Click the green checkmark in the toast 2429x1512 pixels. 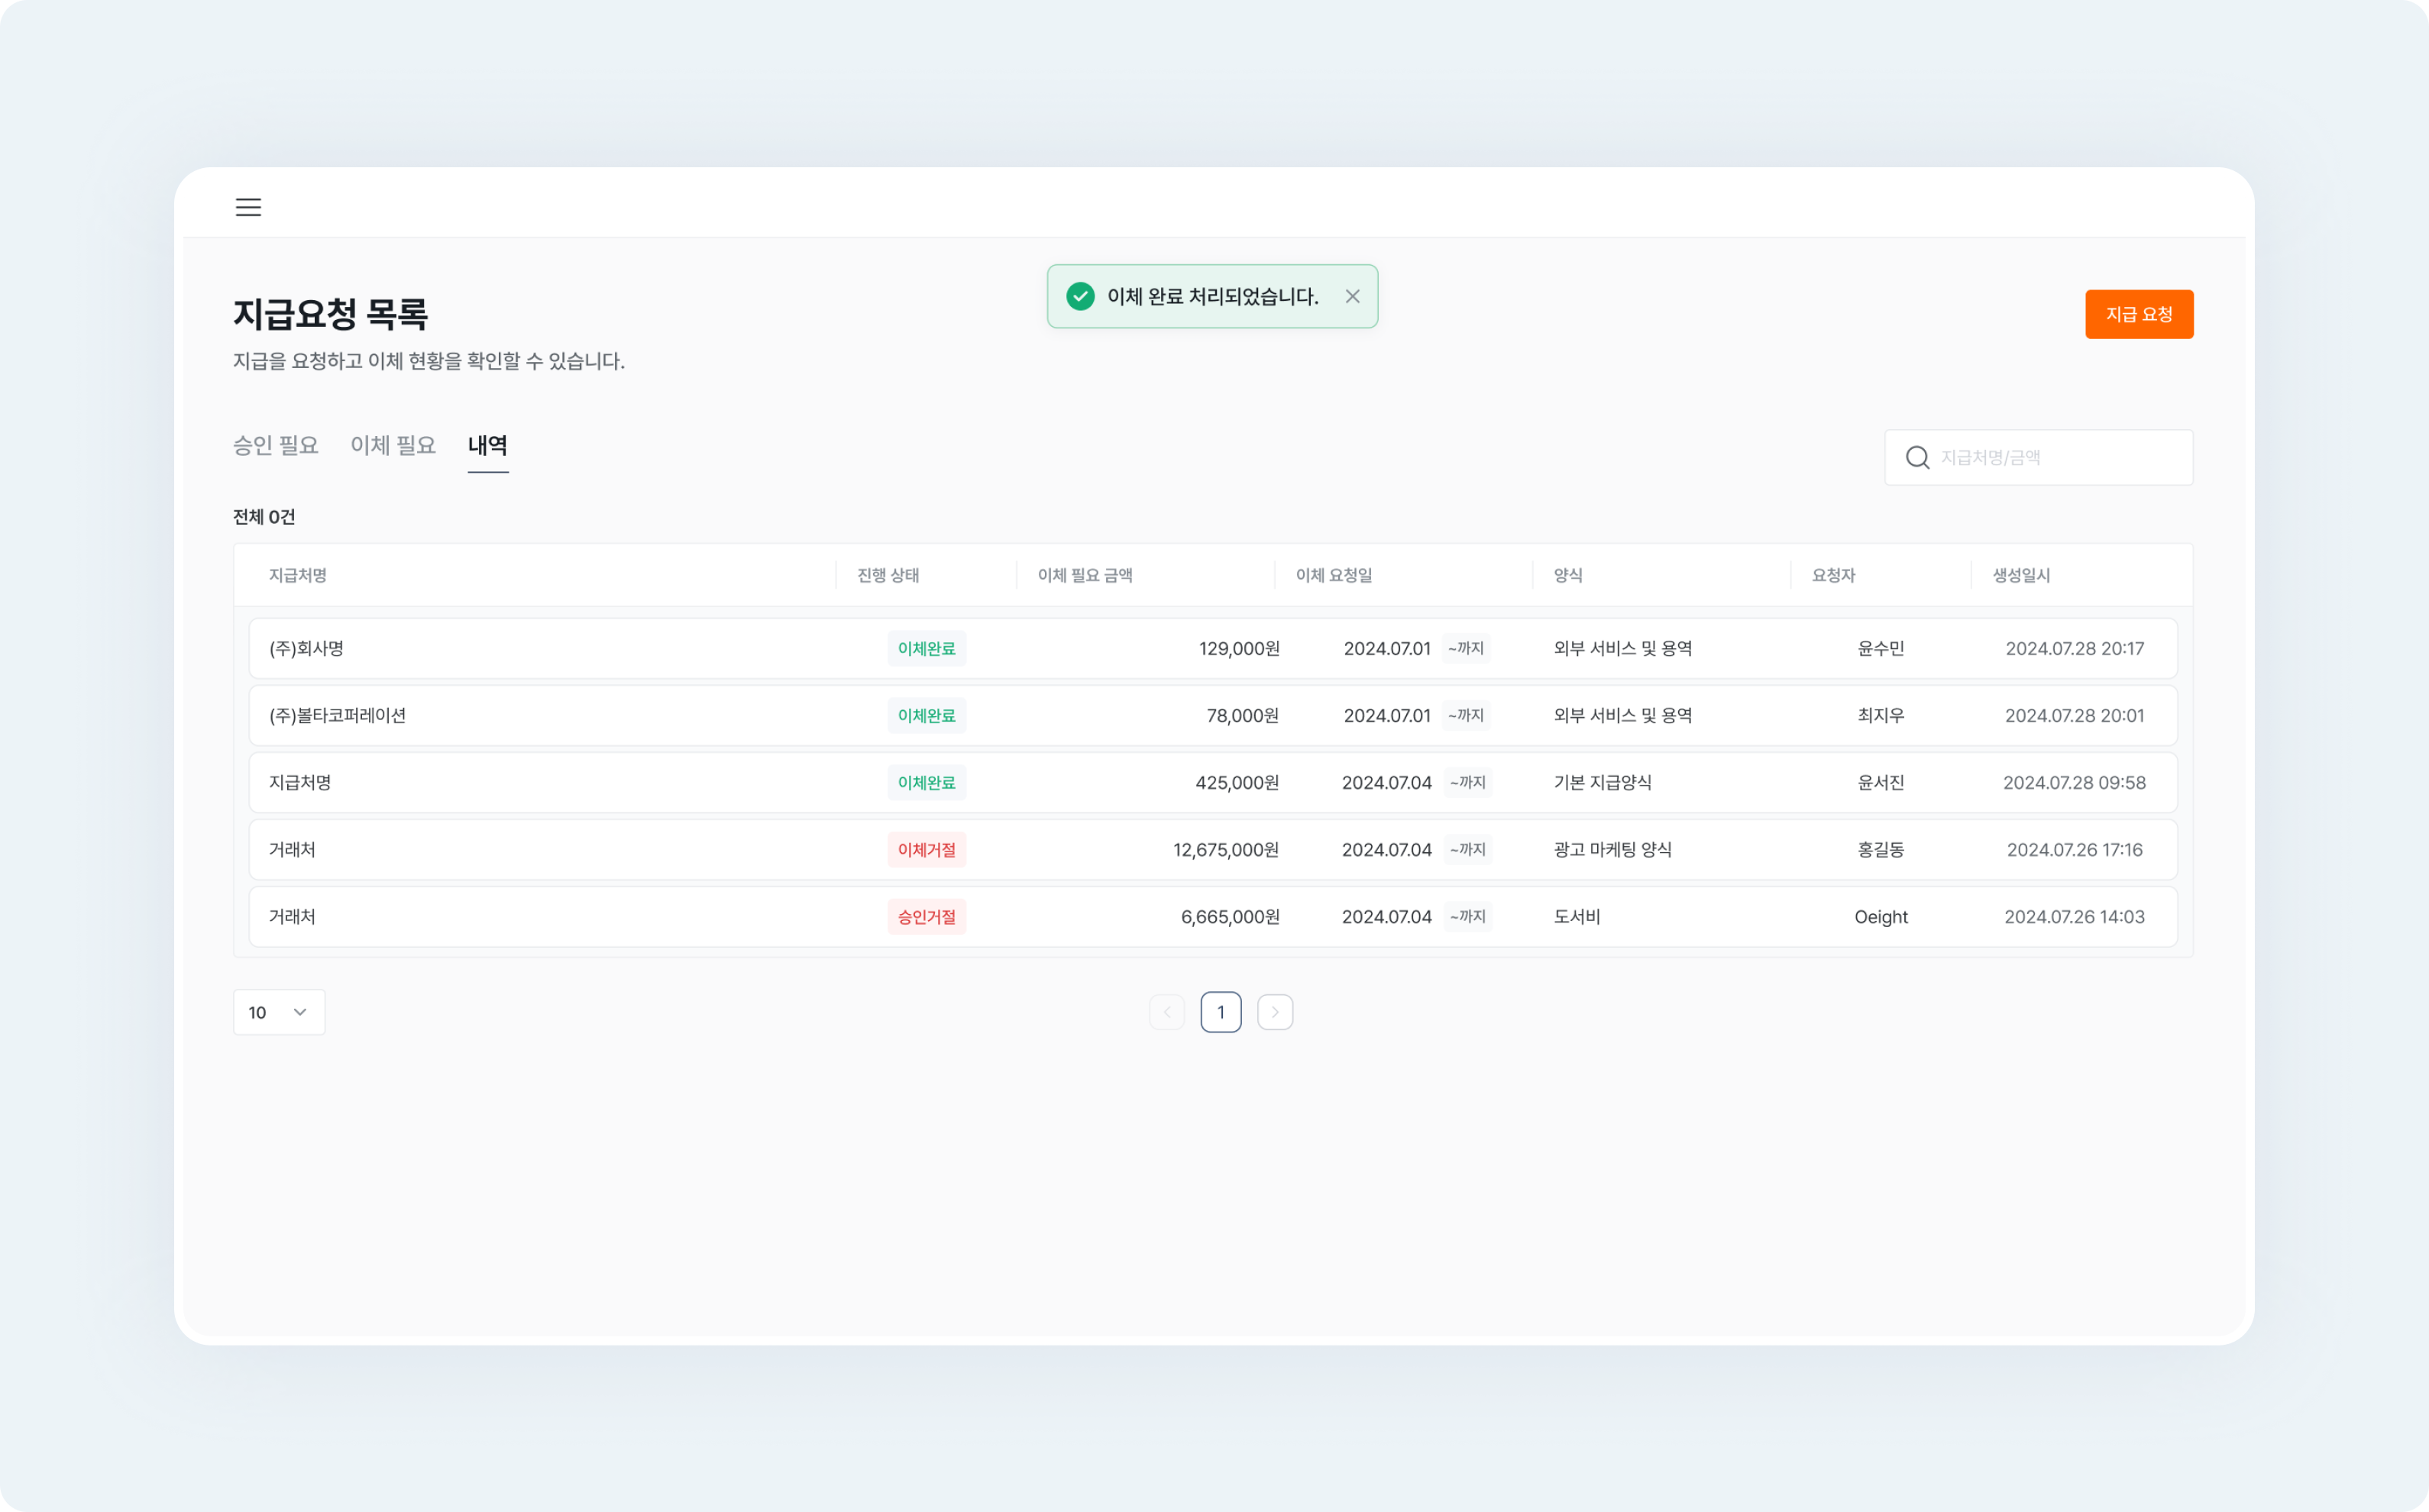(1081, 296)
